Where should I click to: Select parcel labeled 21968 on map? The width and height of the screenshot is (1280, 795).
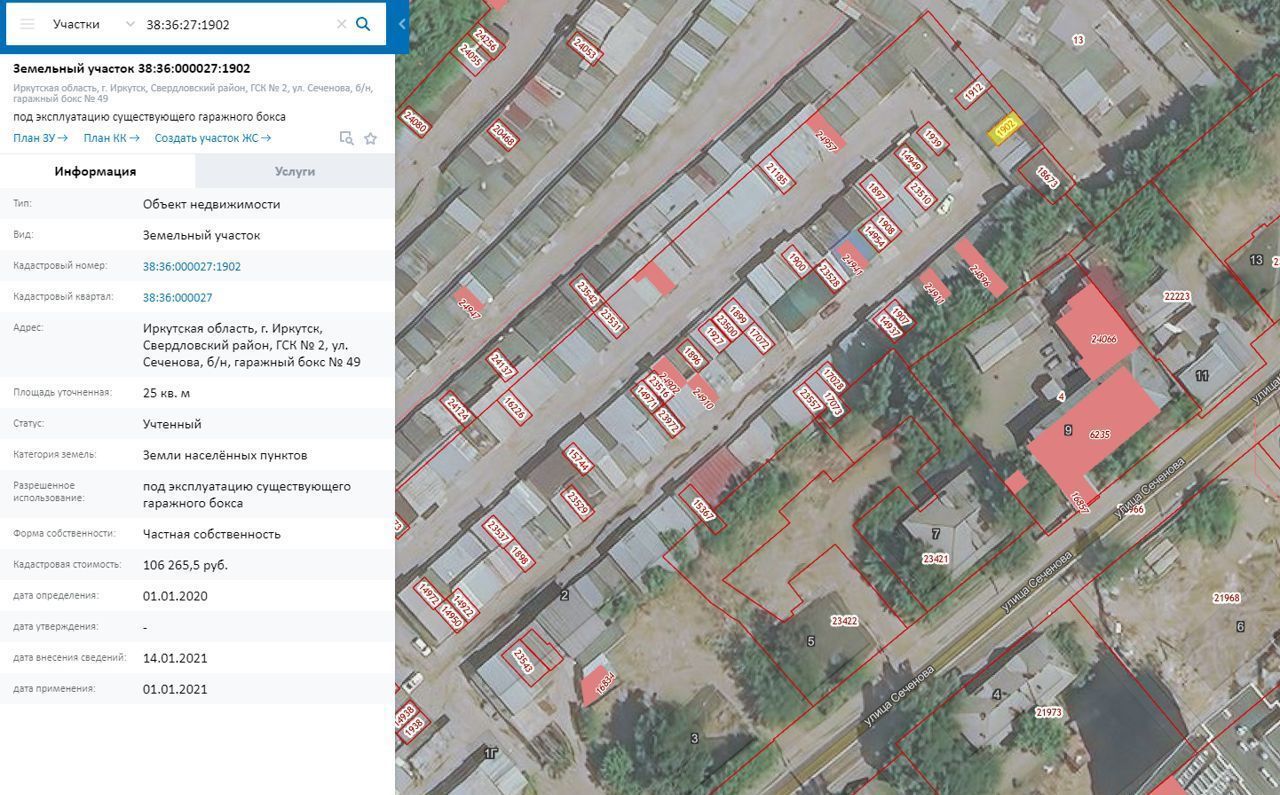point(1226,598)
